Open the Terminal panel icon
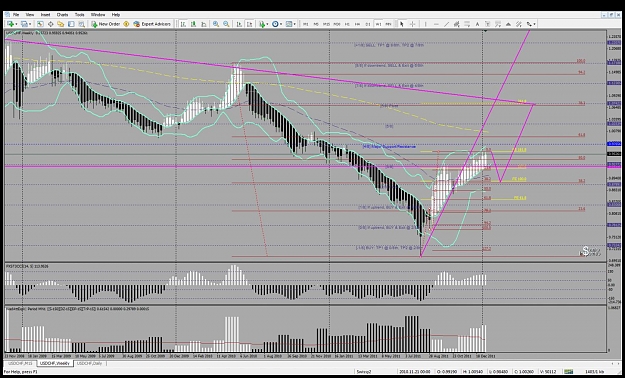This screenshot has height=378, width=625. 71,24
